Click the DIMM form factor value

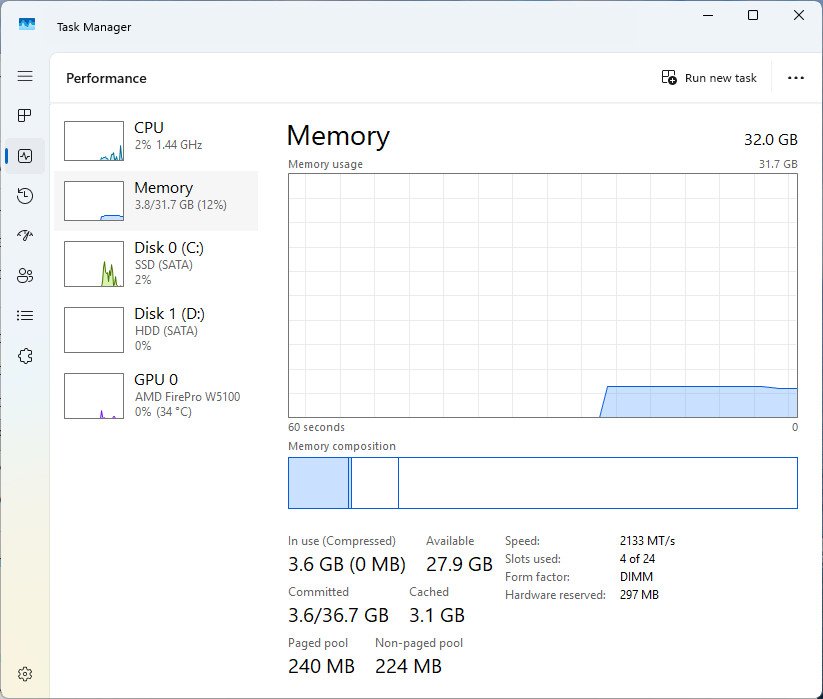coord(636,577)
